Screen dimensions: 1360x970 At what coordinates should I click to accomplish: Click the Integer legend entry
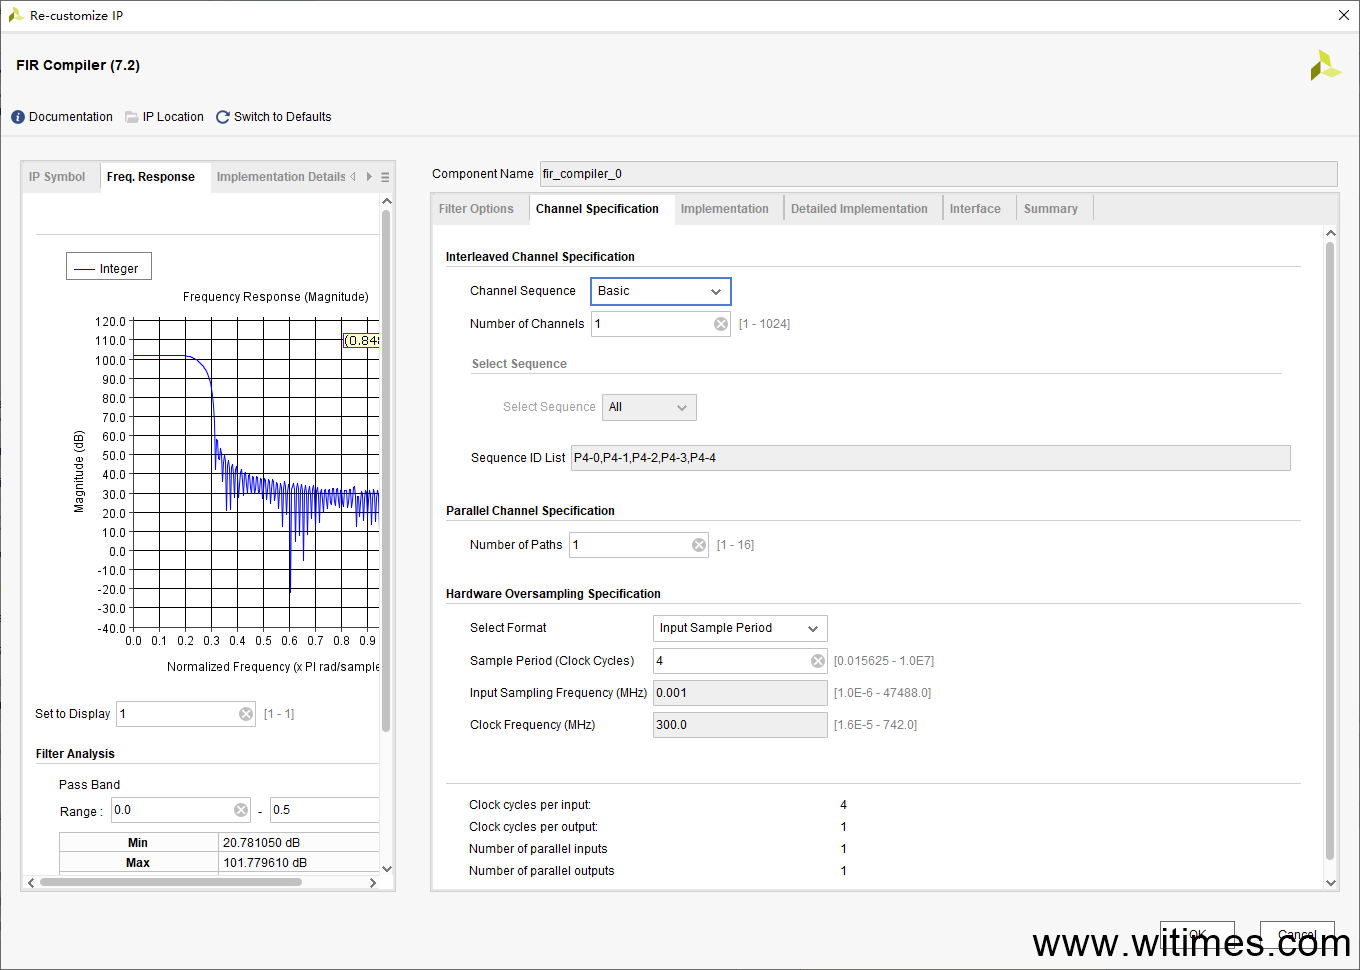(109, 268)
